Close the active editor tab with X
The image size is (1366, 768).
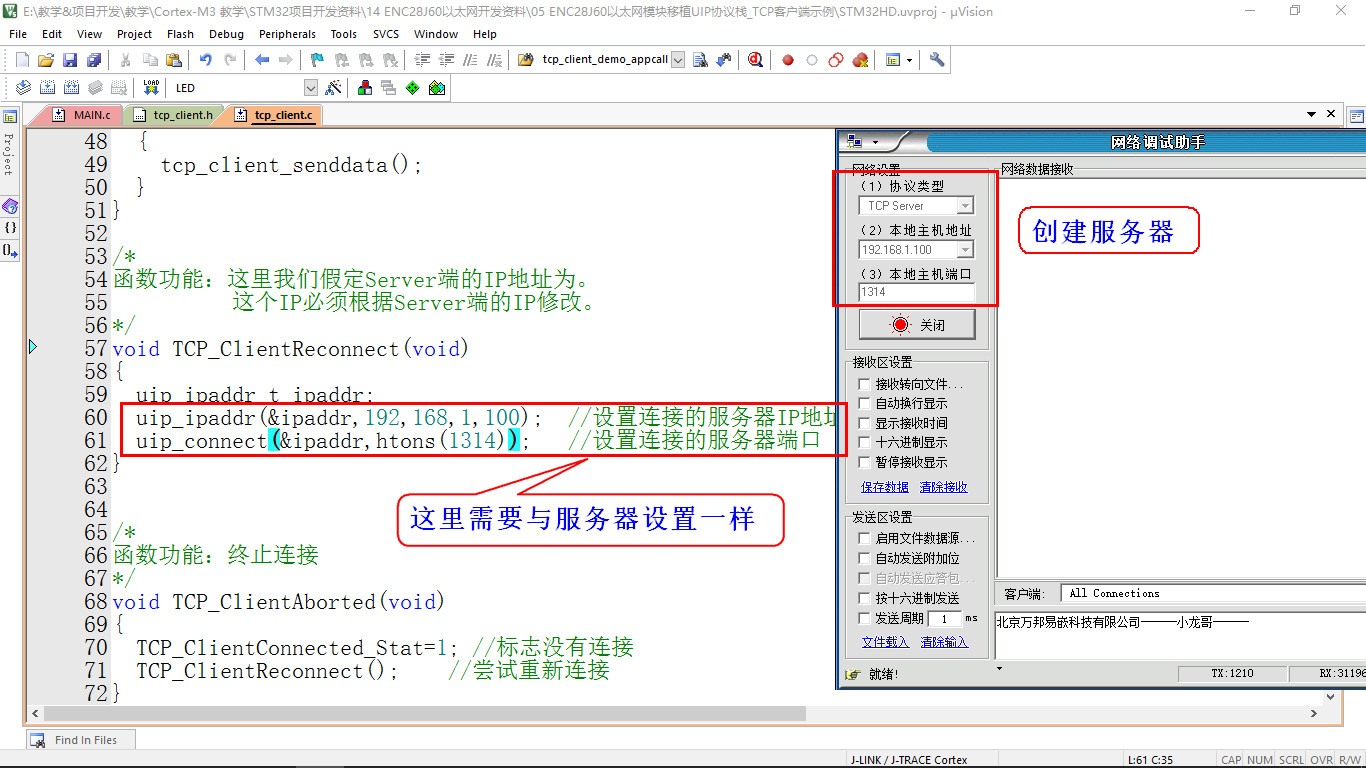[x=1332, y=115]
